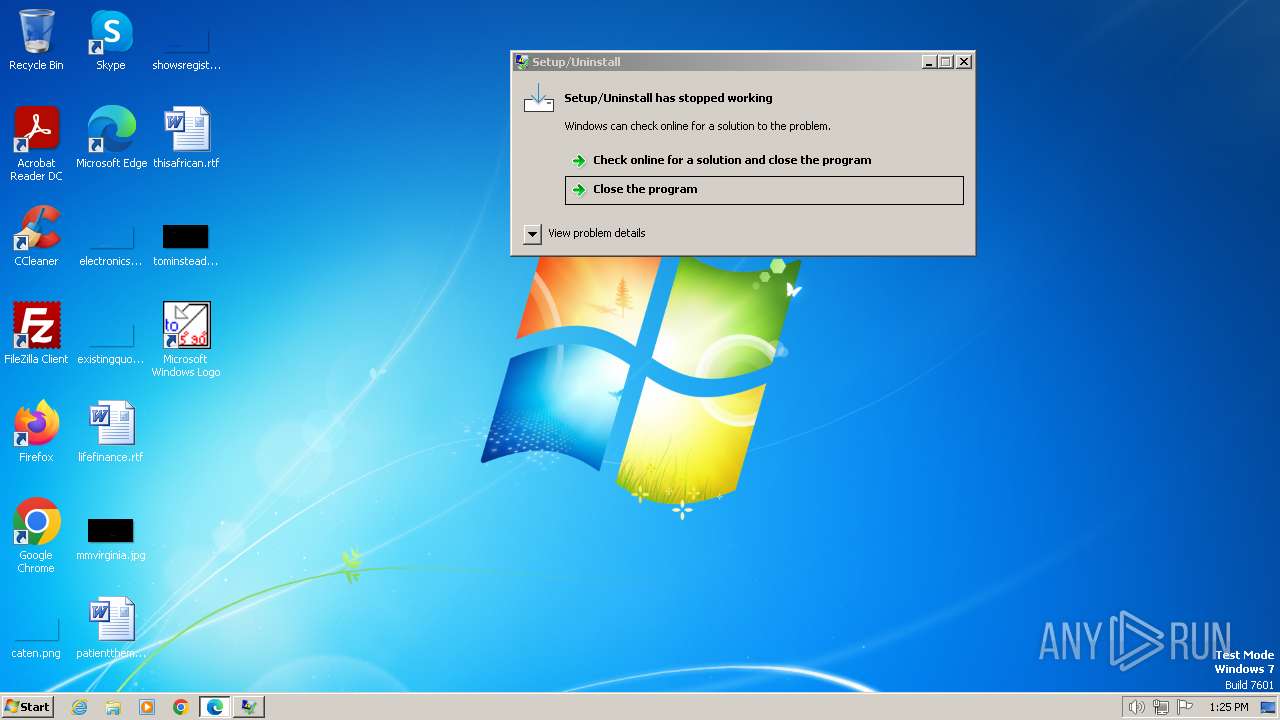Select the thisafrican.rtf document

(186, 138)
